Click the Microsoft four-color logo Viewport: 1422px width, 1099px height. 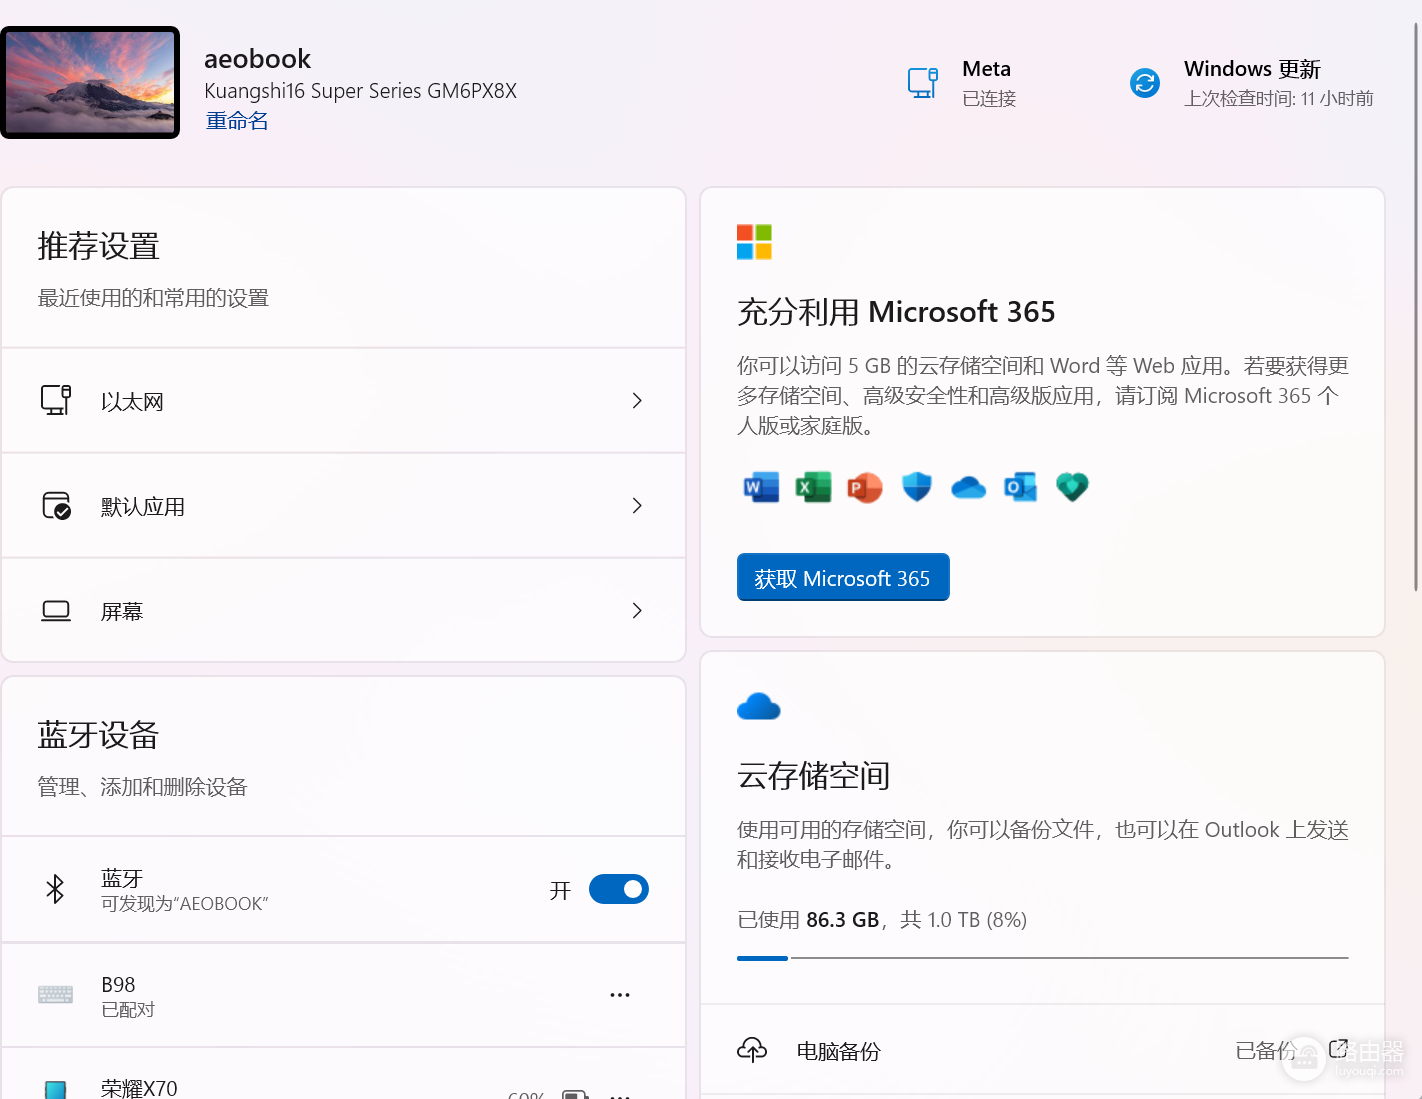tap(754, 242)
